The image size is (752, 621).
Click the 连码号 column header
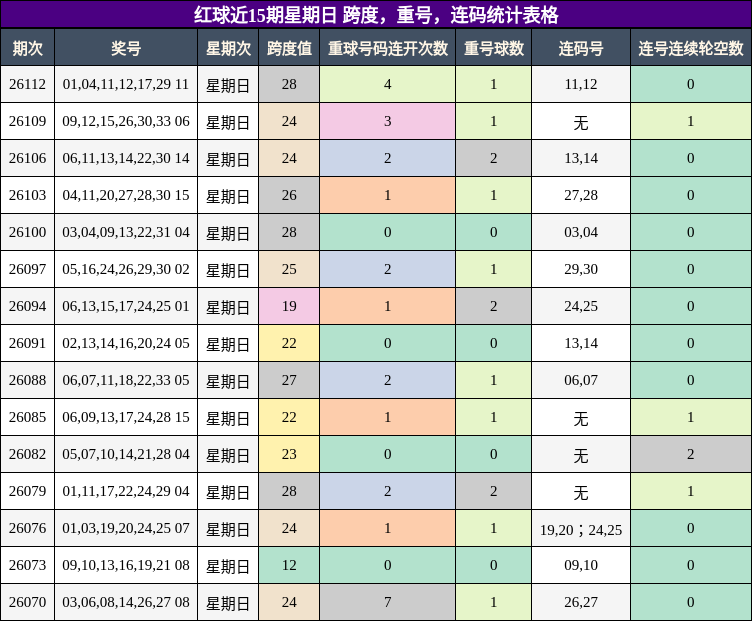(x=581, y=48)
